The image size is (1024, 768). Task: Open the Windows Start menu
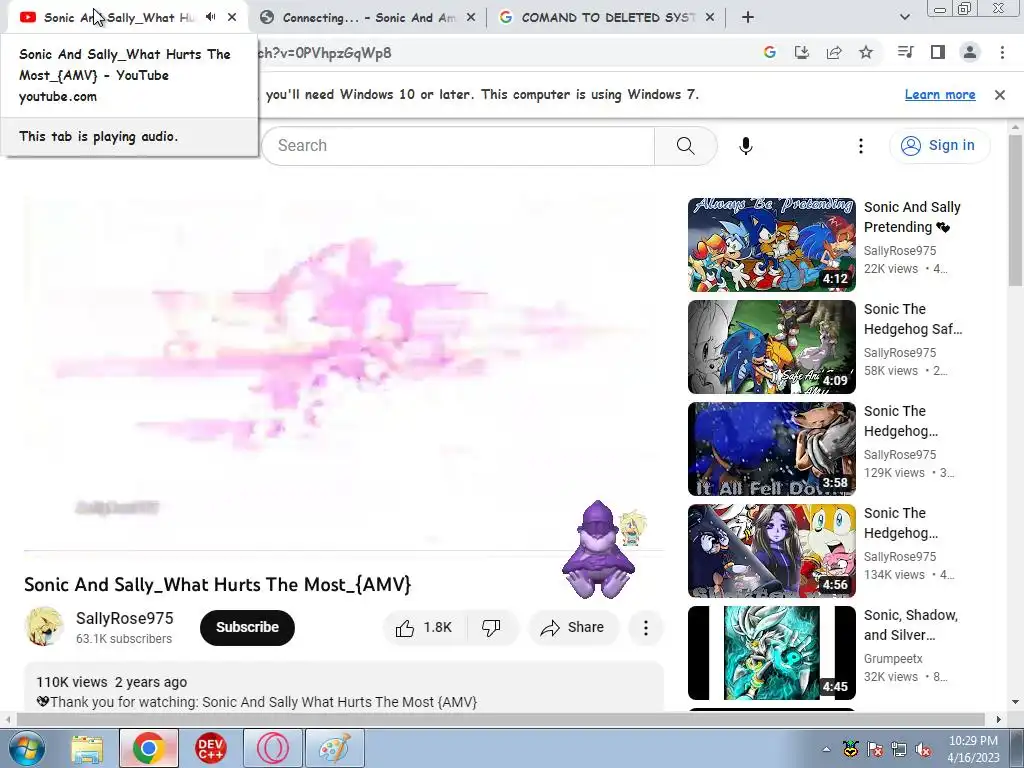(26, 748)
